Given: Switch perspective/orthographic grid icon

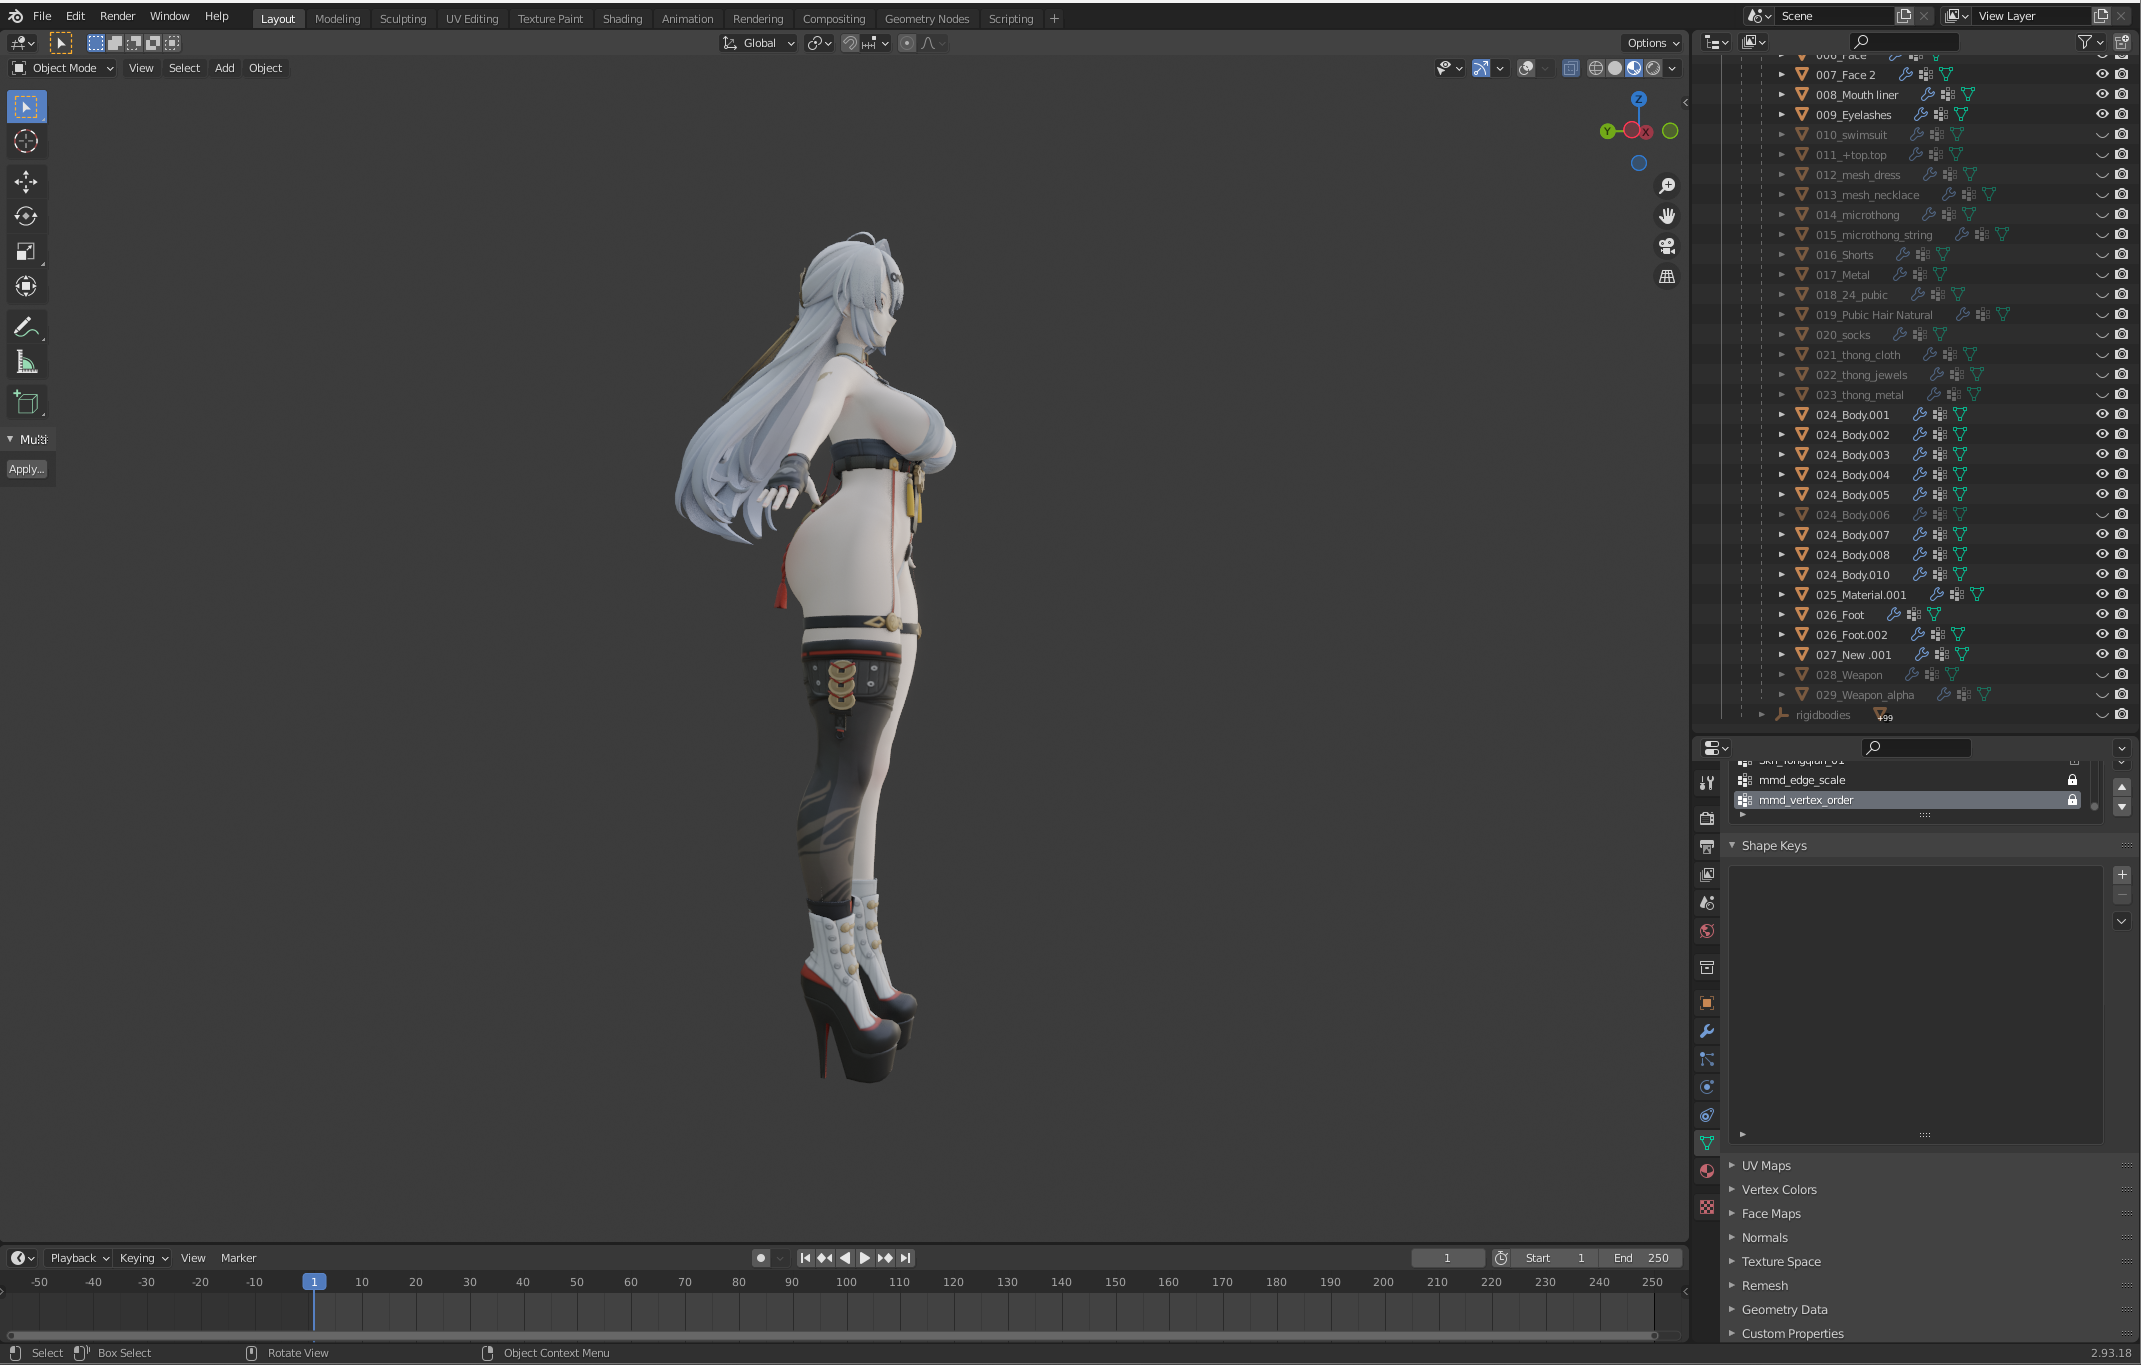Looking at the screenshot, I should coord(1667,276).
